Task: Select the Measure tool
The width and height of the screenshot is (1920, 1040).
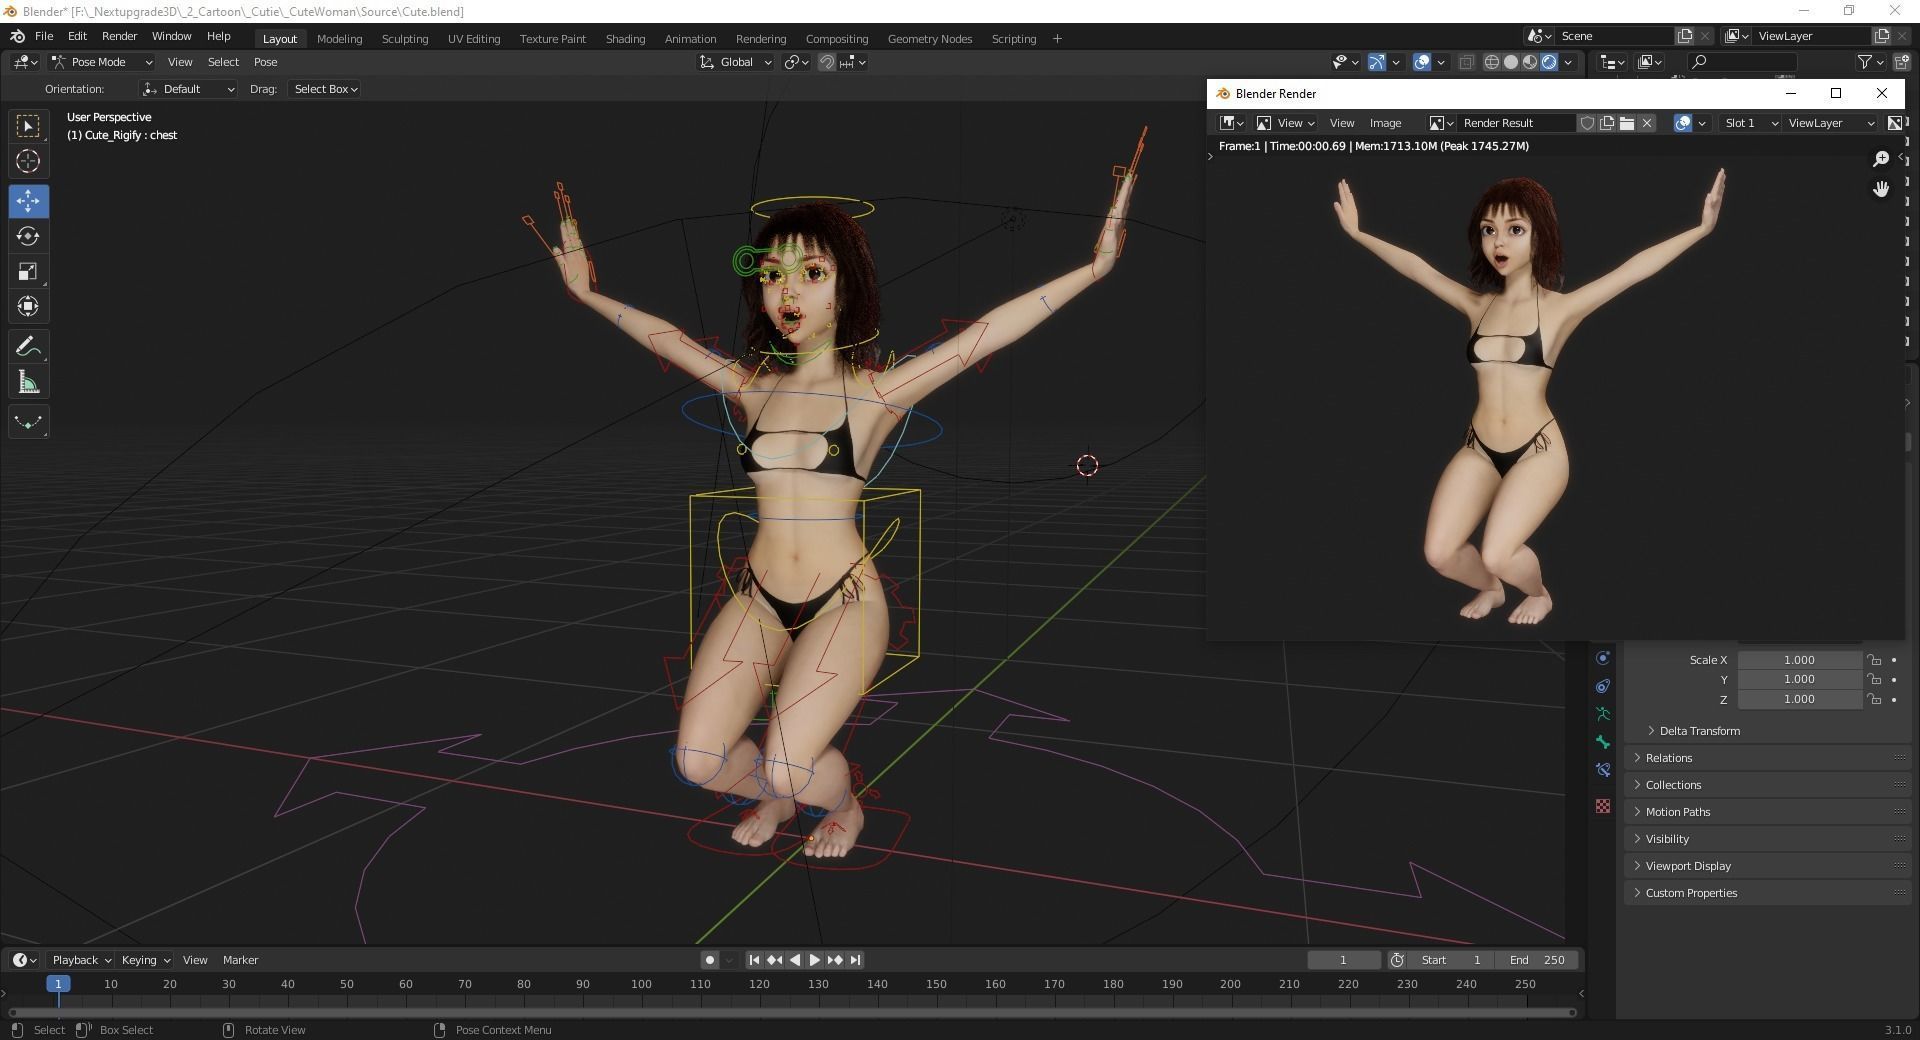Action: click(28, 383)
